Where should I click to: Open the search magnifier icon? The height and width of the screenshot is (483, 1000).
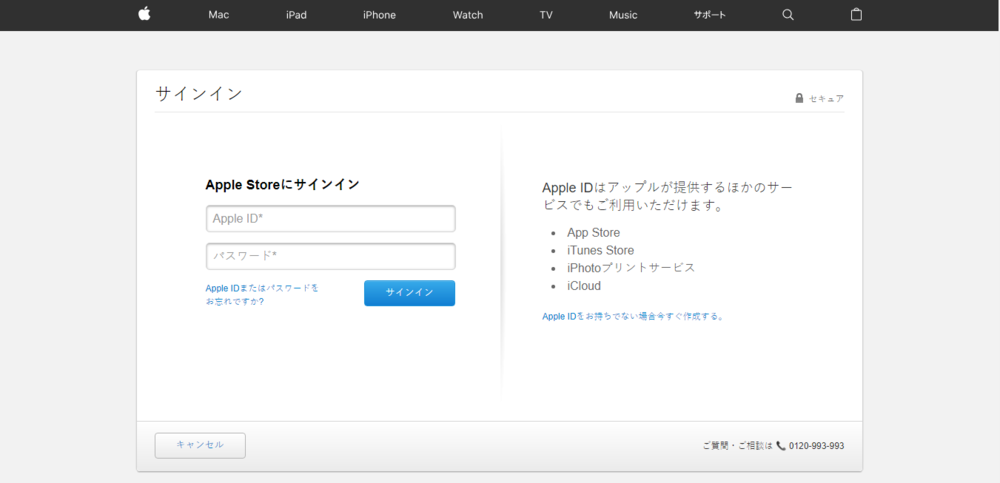(788, 15)
